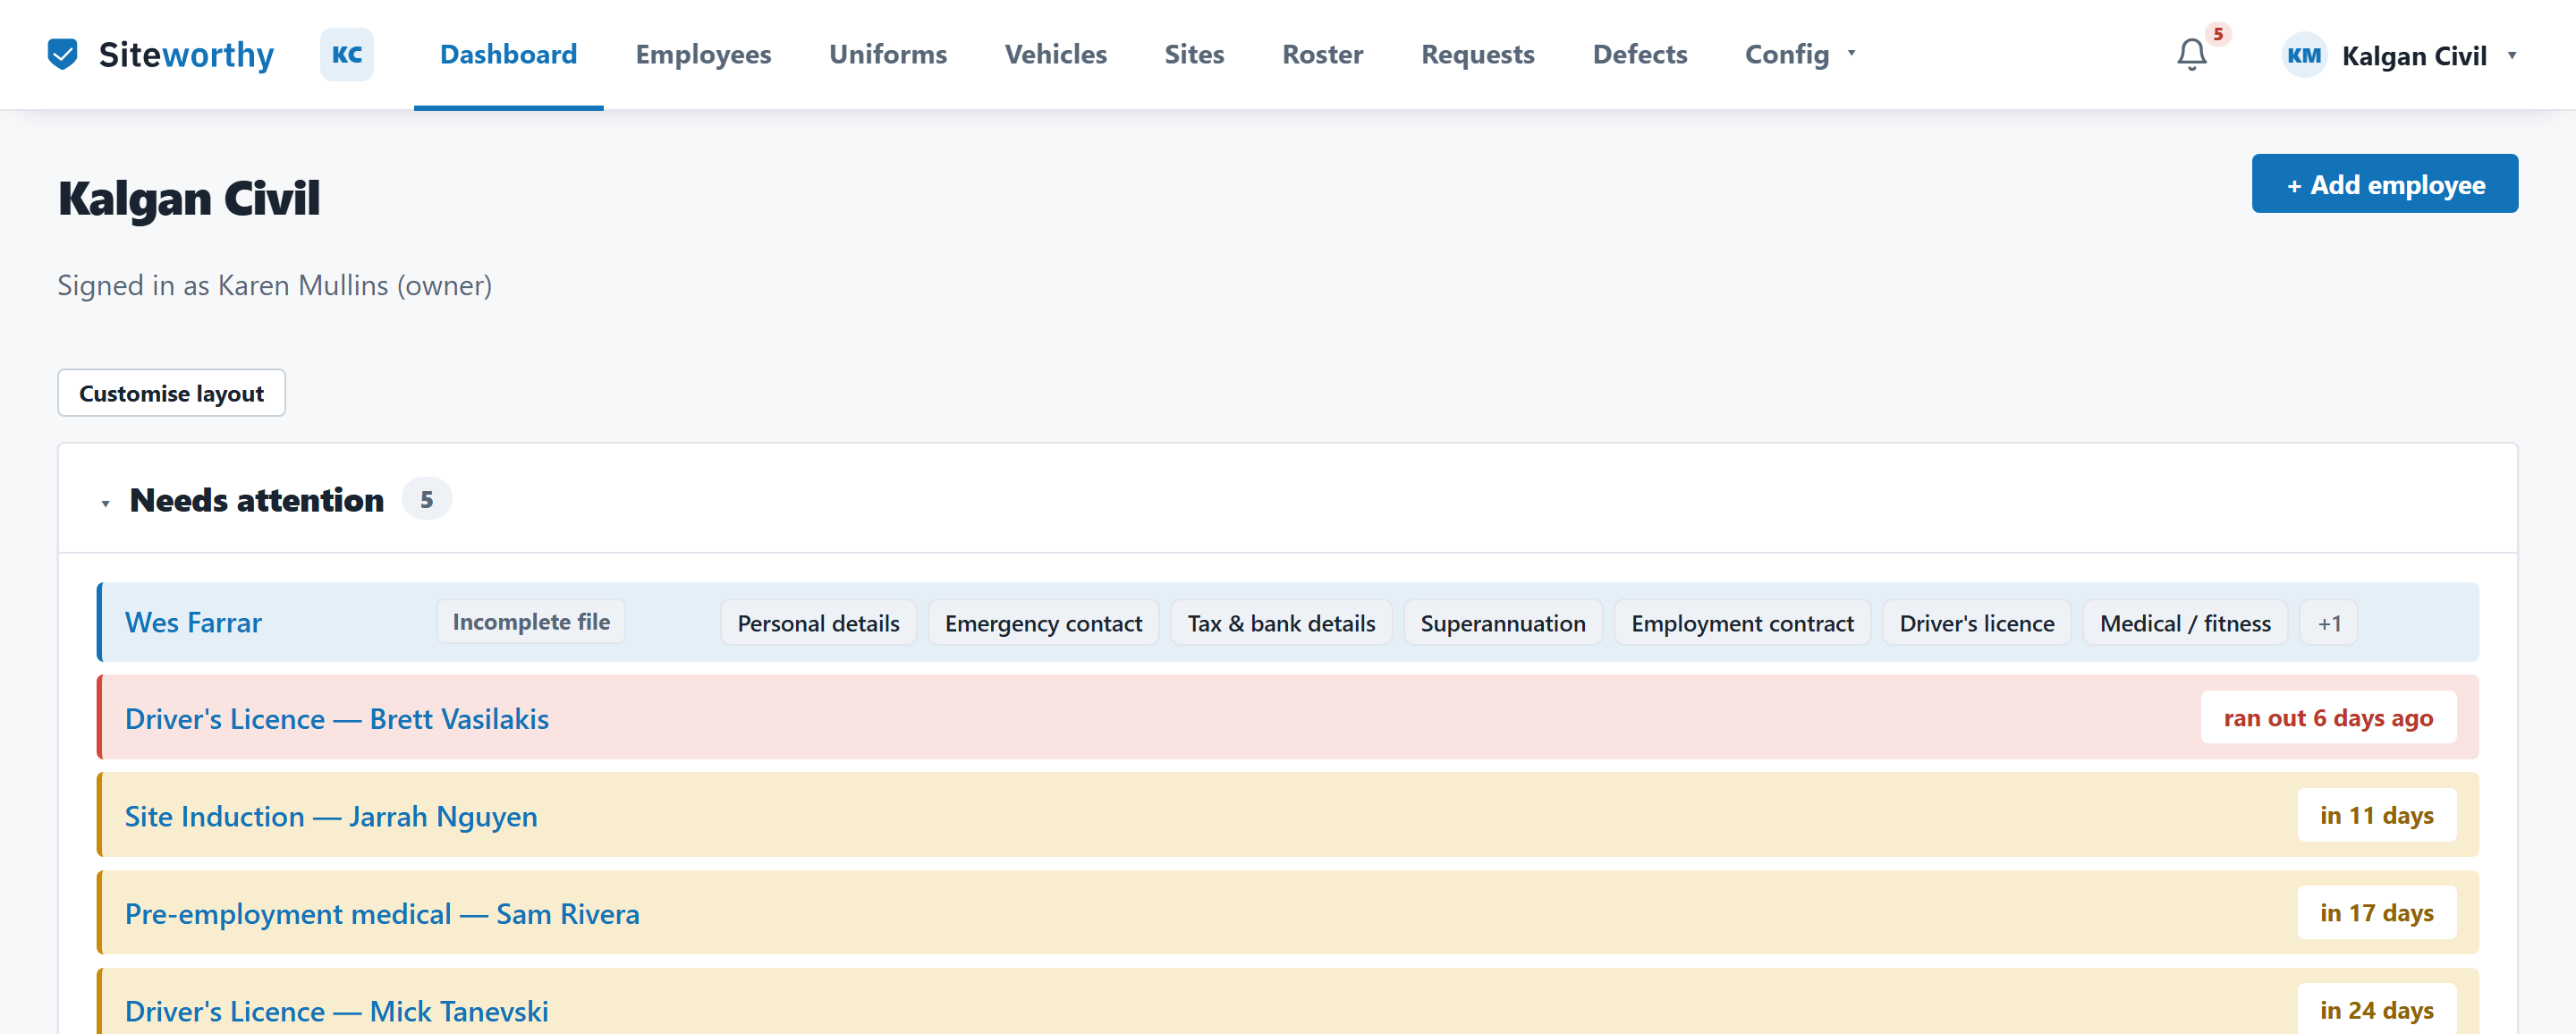Screen dimensions: 2576x1034
Task: Select the Tax & bank details chip
Action: 1281,623
